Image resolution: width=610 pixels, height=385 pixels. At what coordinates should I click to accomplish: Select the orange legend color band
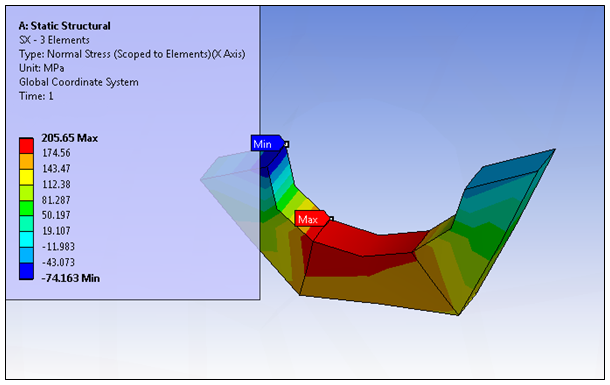point(26,161)
